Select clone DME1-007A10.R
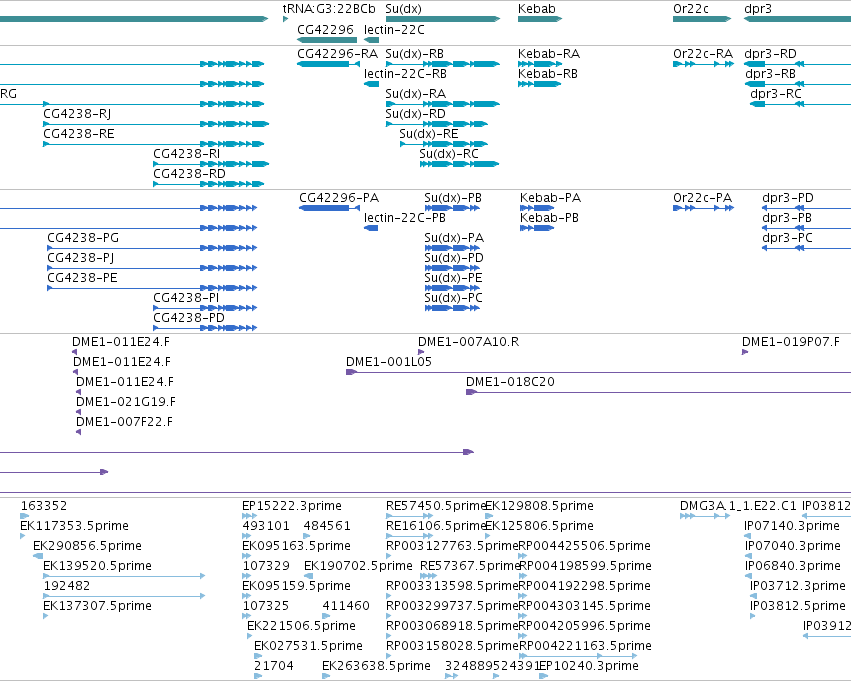Screen dimensions: 851x681 421,352
